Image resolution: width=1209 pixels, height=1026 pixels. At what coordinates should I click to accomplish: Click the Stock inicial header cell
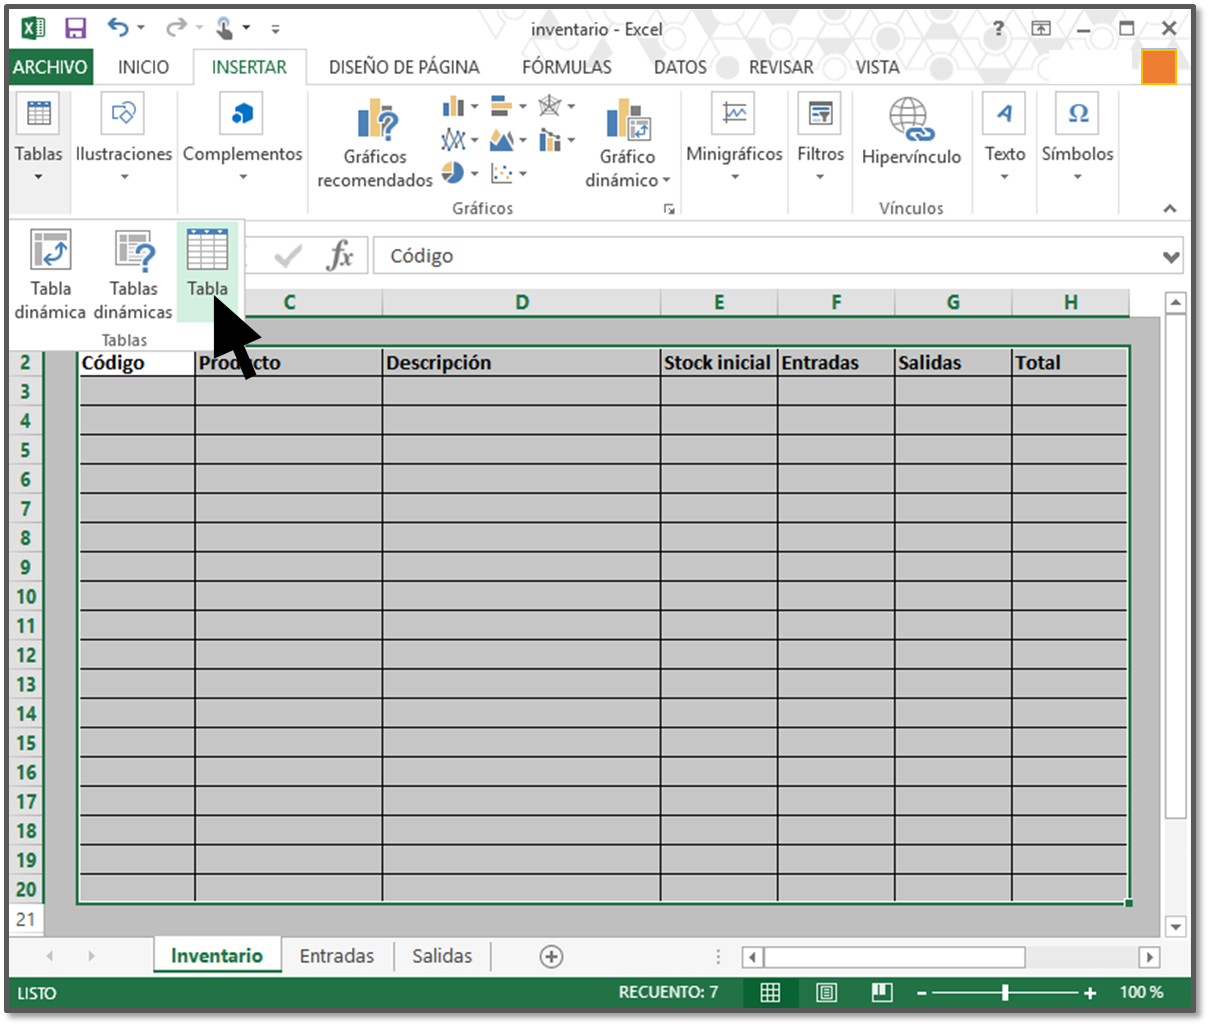tap(718, 363)
